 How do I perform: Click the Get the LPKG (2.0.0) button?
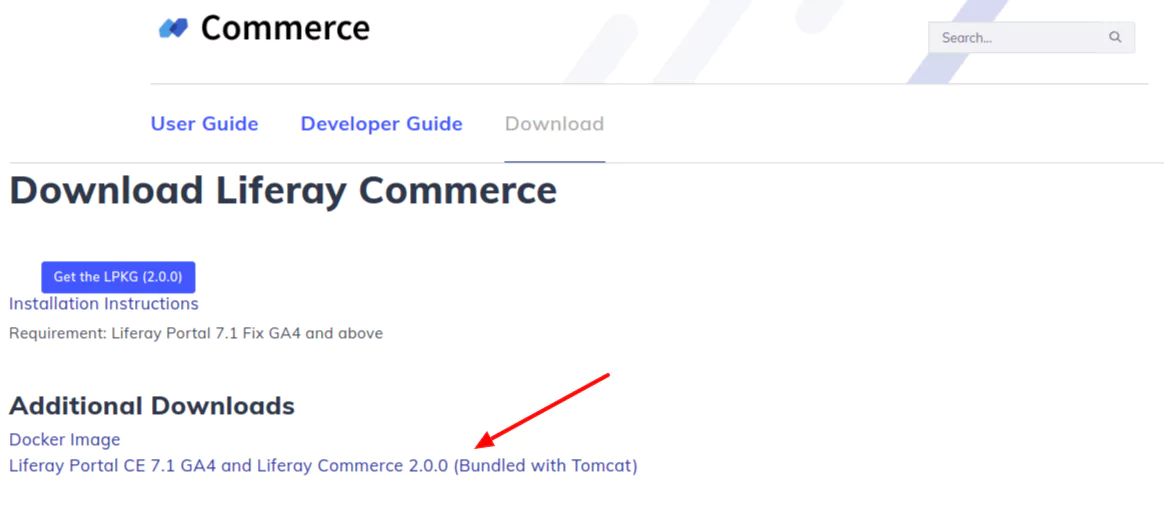[118, 277]
